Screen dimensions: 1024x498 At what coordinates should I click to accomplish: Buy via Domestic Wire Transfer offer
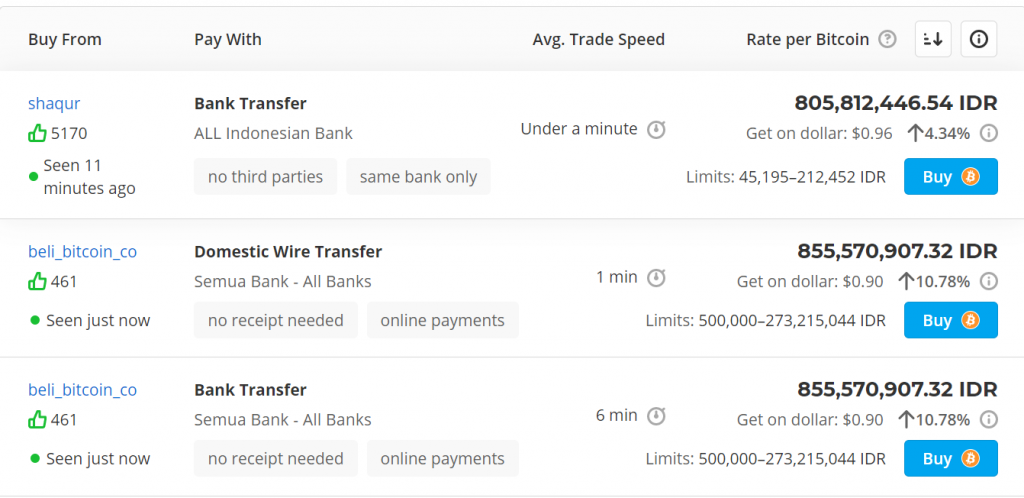click(x=951, y=320)
